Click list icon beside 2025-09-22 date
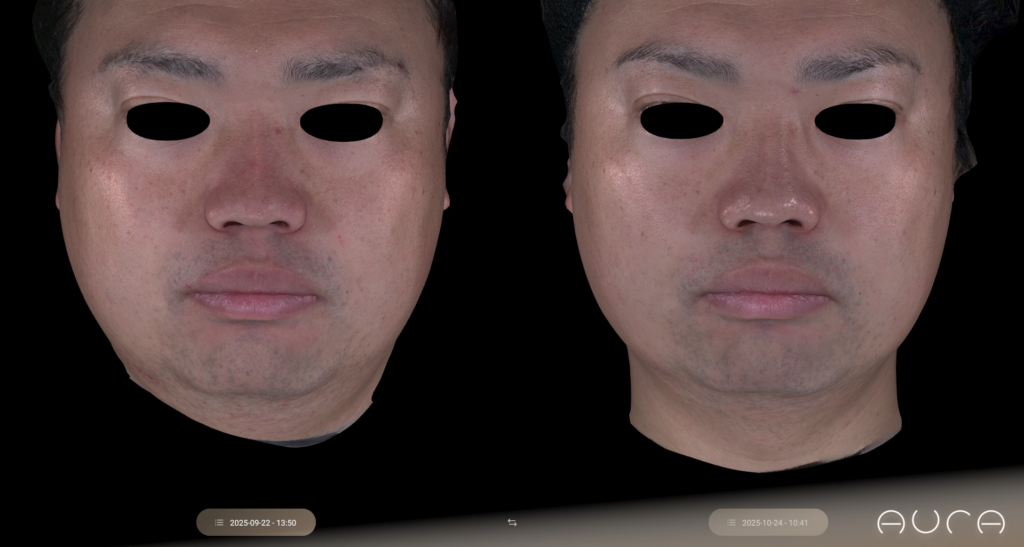This screenshot has width=1024, height=547. tap(219, 522)
